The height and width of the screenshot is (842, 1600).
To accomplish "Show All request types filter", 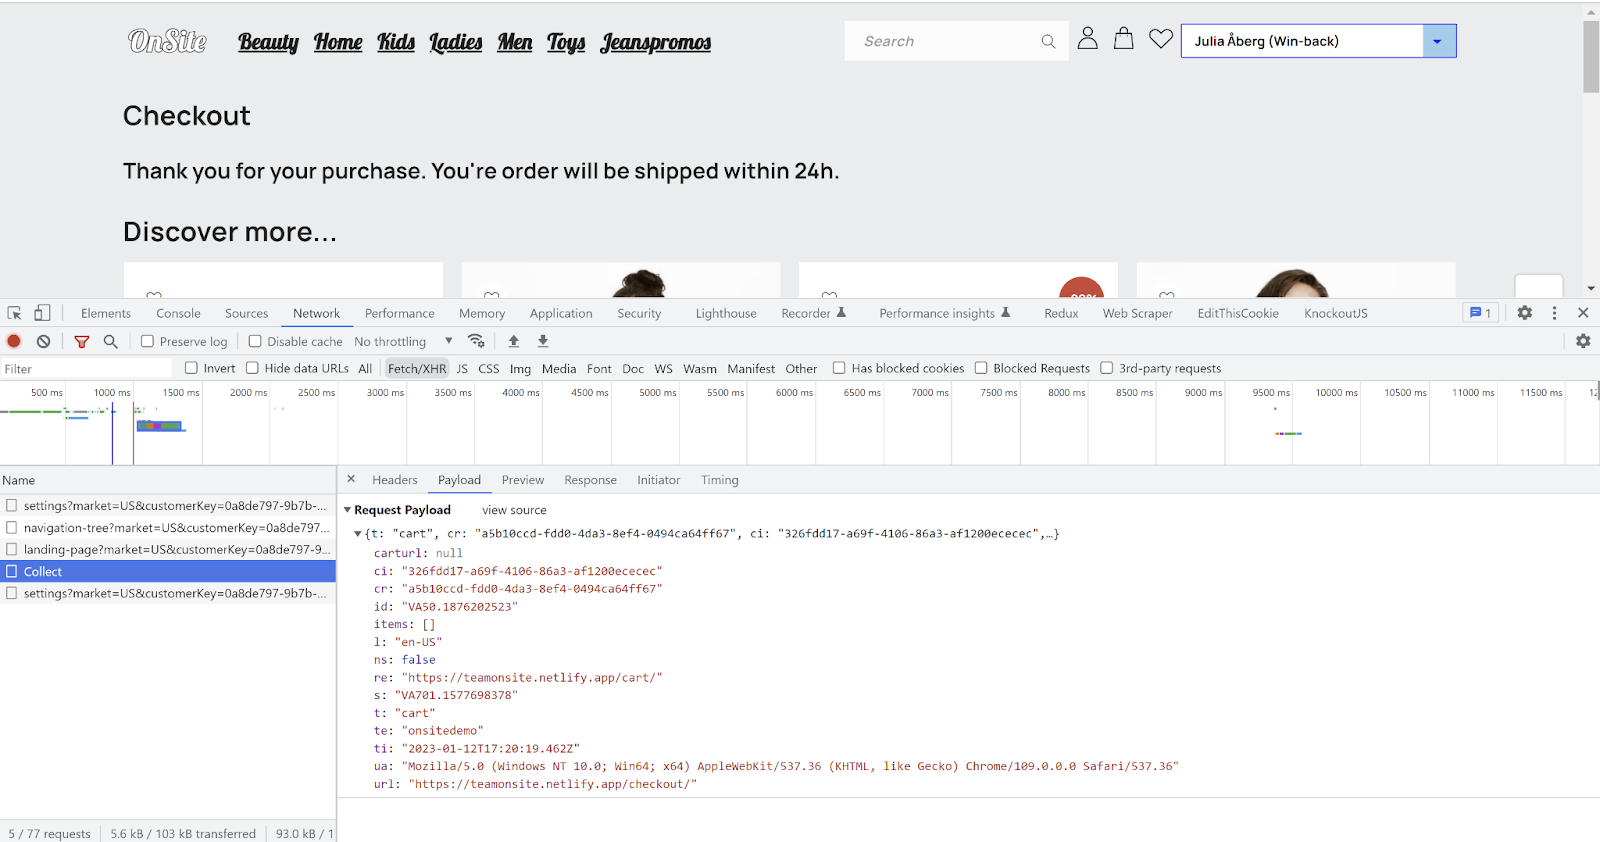I will 365,368.
